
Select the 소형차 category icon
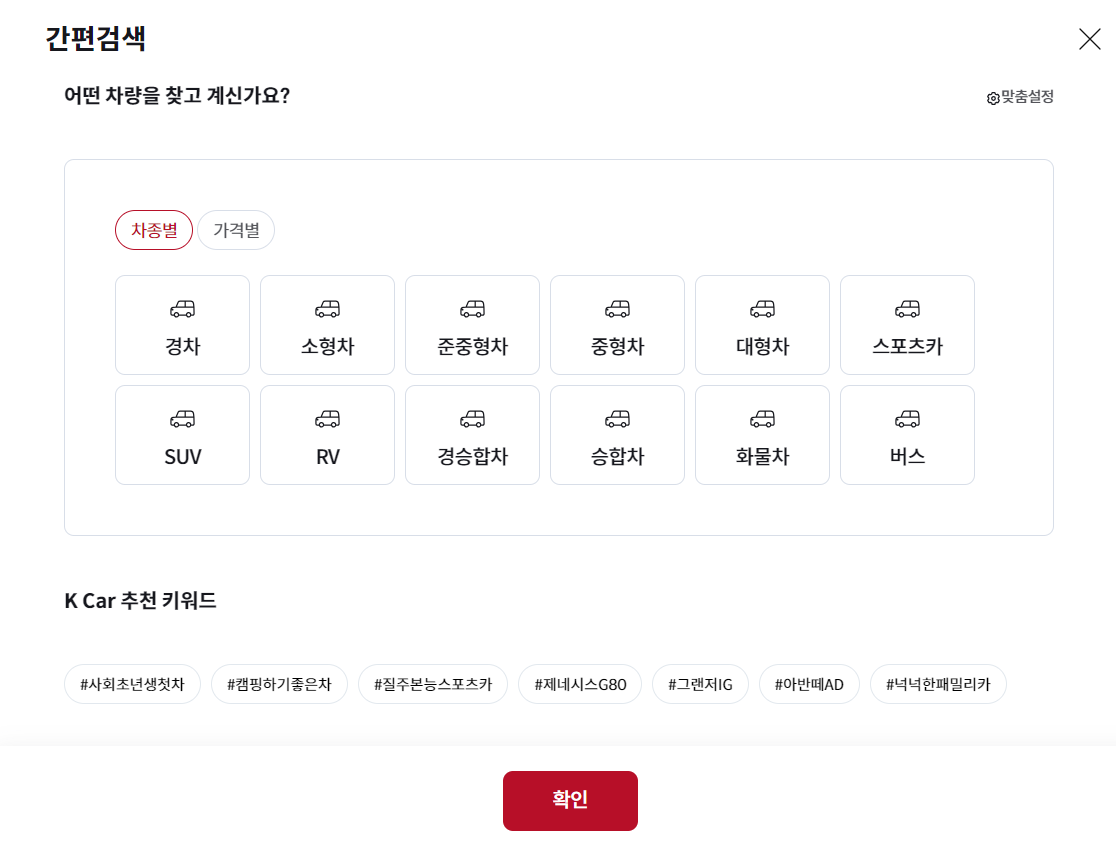point(327,324)
